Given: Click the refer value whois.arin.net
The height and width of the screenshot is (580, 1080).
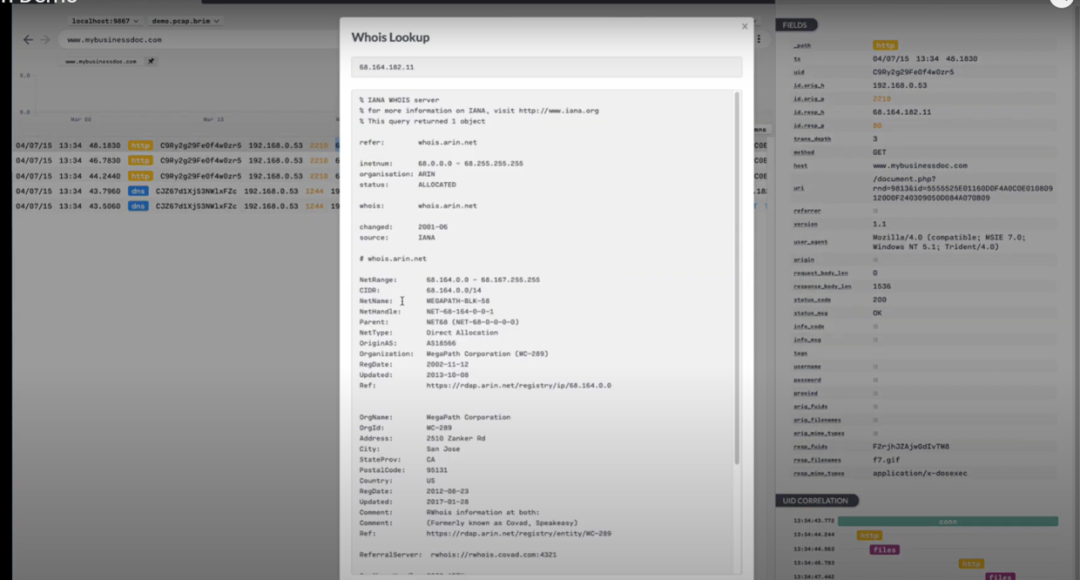Looking at the screenshot, I should point(447,143).
